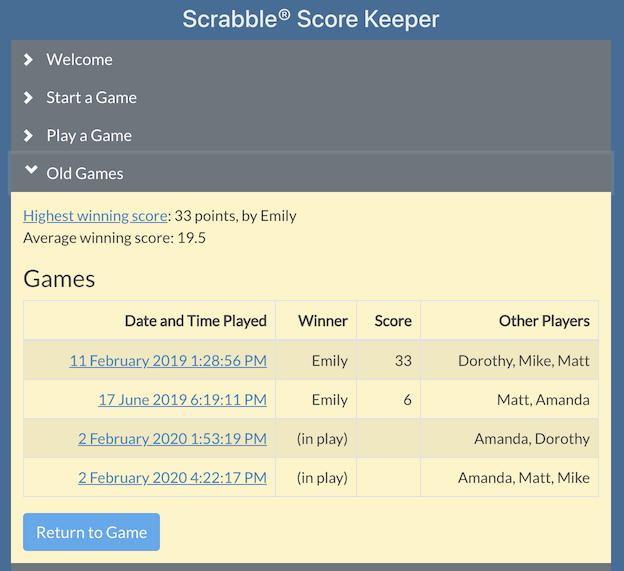Screen dimensions: 624x571
Task: Select the Date and Time Played column header
Action: point(149,320)
